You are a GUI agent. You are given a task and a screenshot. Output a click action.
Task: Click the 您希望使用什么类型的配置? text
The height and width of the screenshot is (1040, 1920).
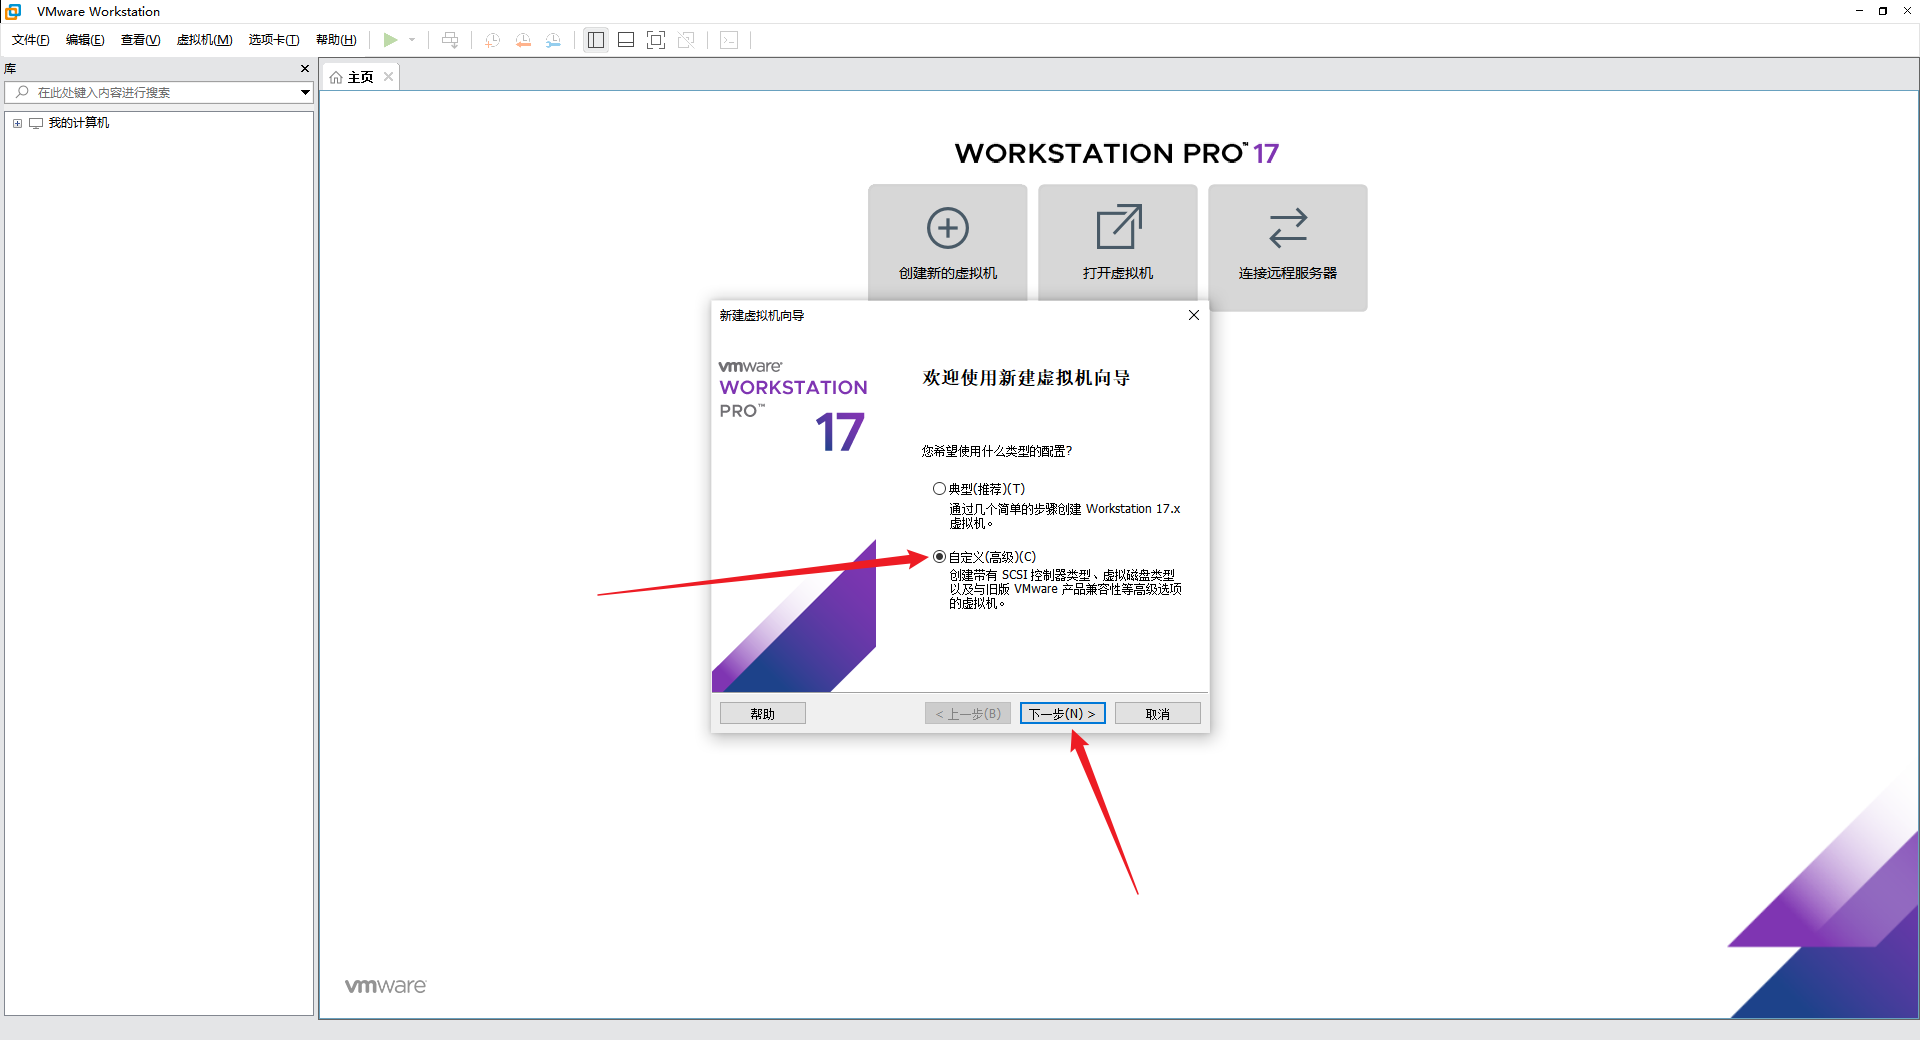coord(997,451)
